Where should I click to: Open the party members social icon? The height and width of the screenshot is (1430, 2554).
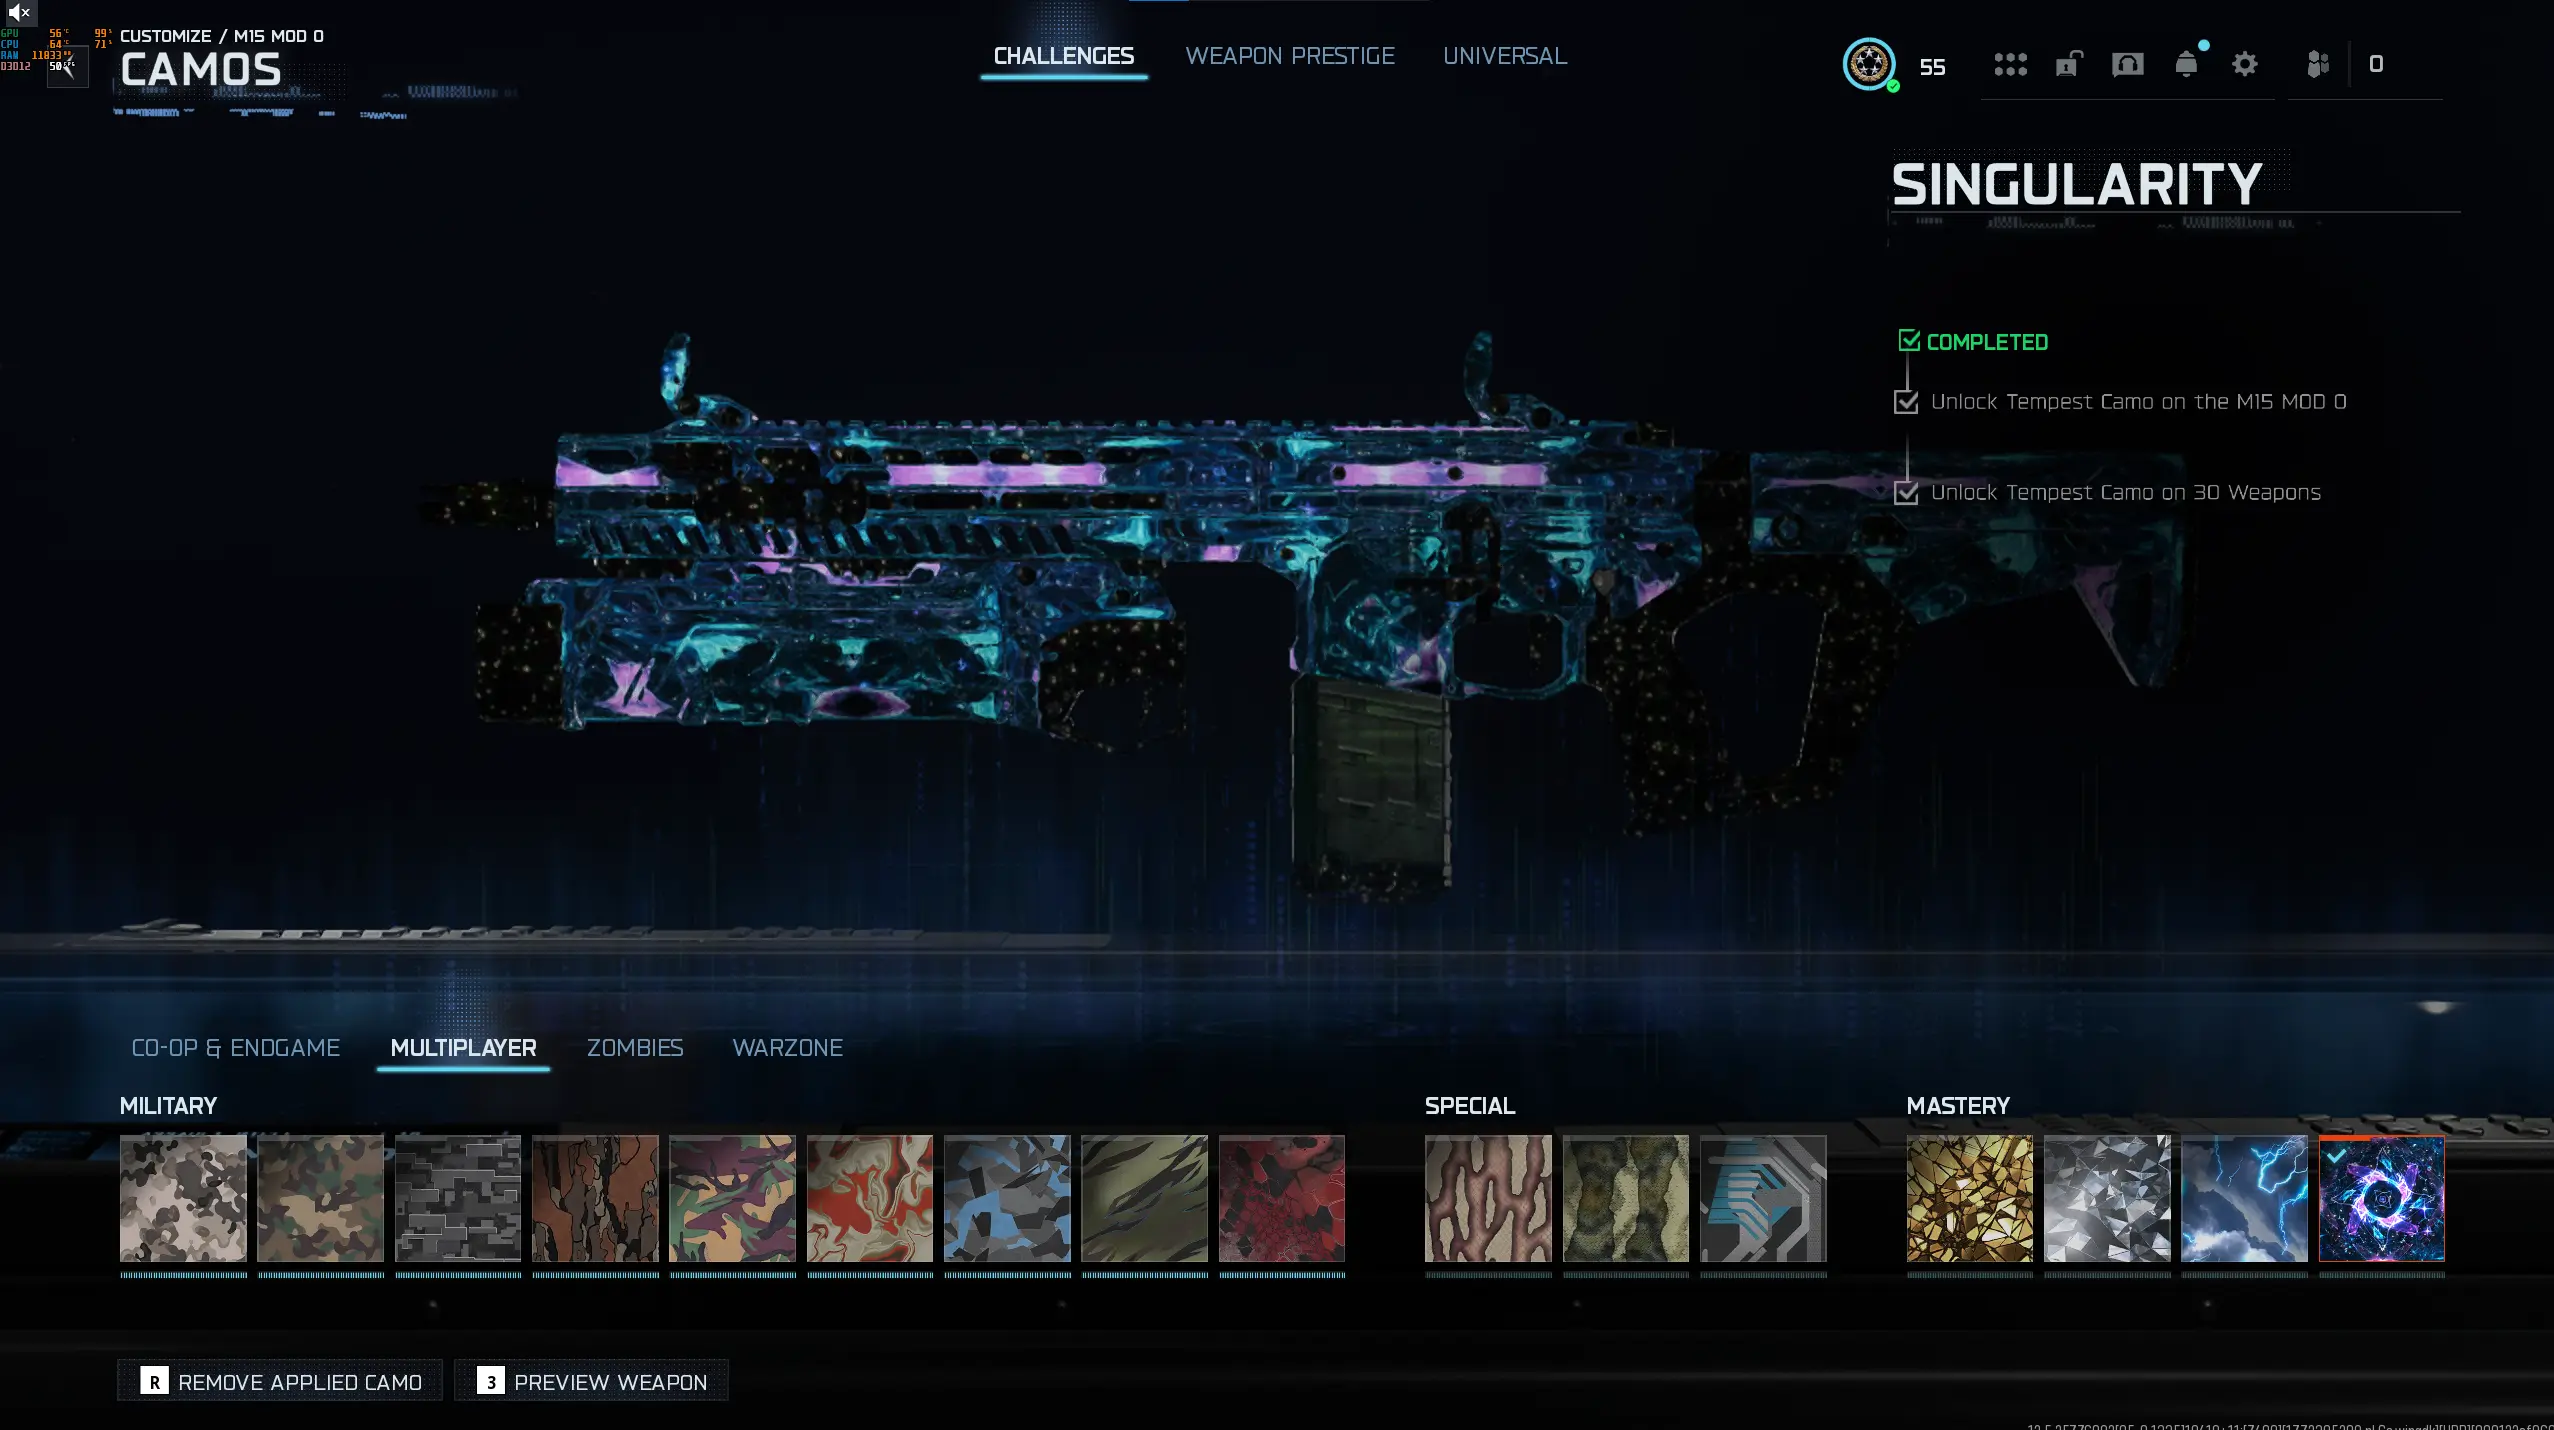(2318, 65)
